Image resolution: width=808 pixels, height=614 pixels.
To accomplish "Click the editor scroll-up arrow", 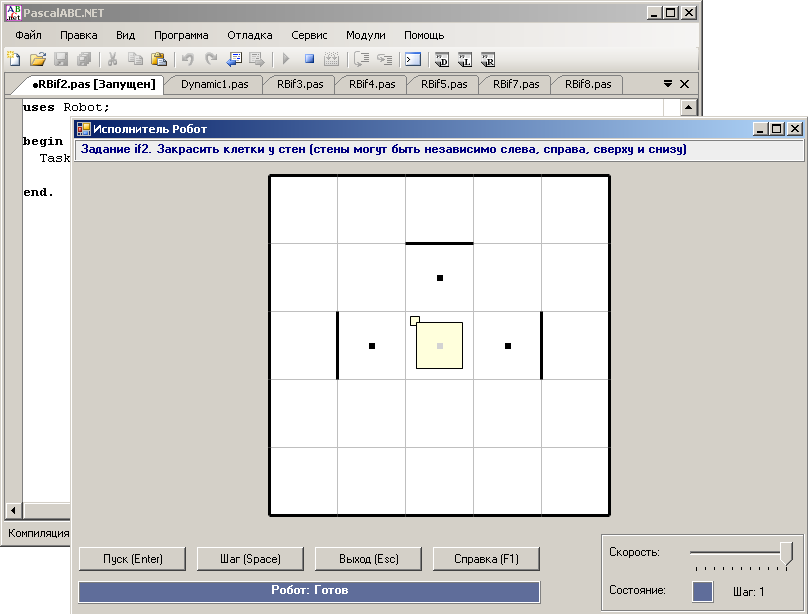I will point(688,107).
